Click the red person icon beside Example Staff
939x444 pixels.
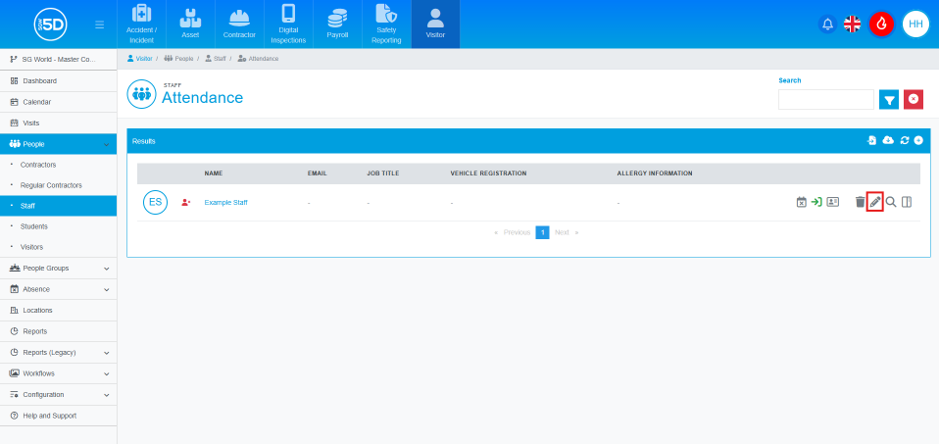click(x=186, y=203)
